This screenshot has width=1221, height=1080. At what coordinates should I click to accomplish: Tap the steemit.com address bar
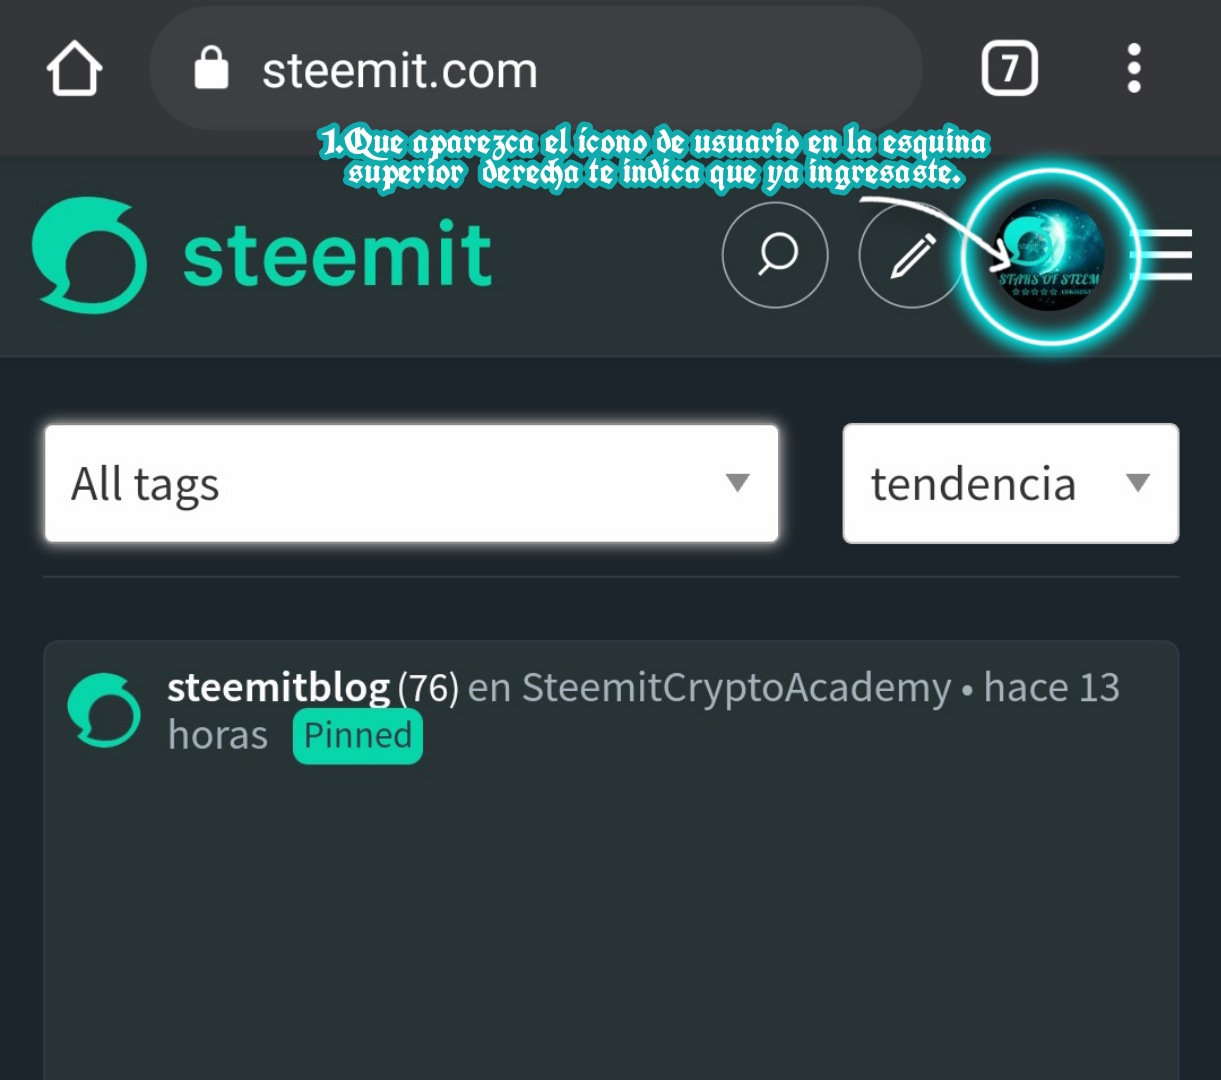point(536,70)
